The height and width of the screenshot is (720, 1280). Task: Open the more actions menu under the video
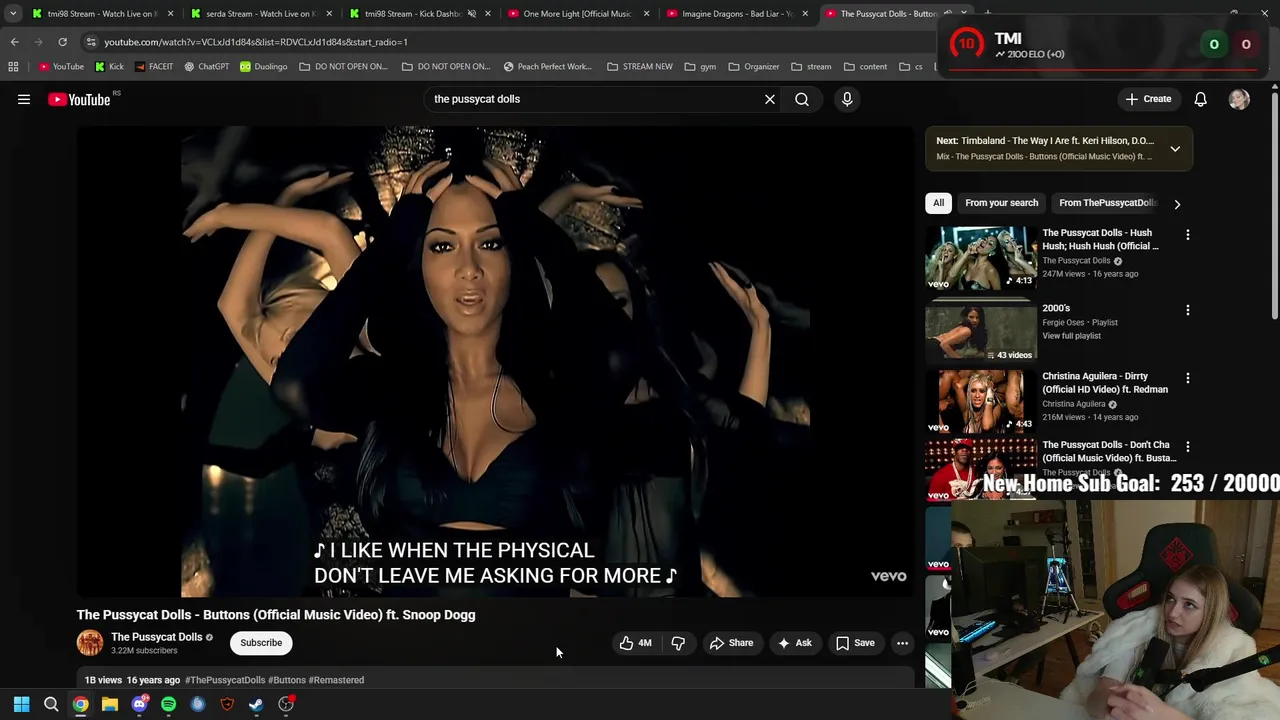(902, 643)
